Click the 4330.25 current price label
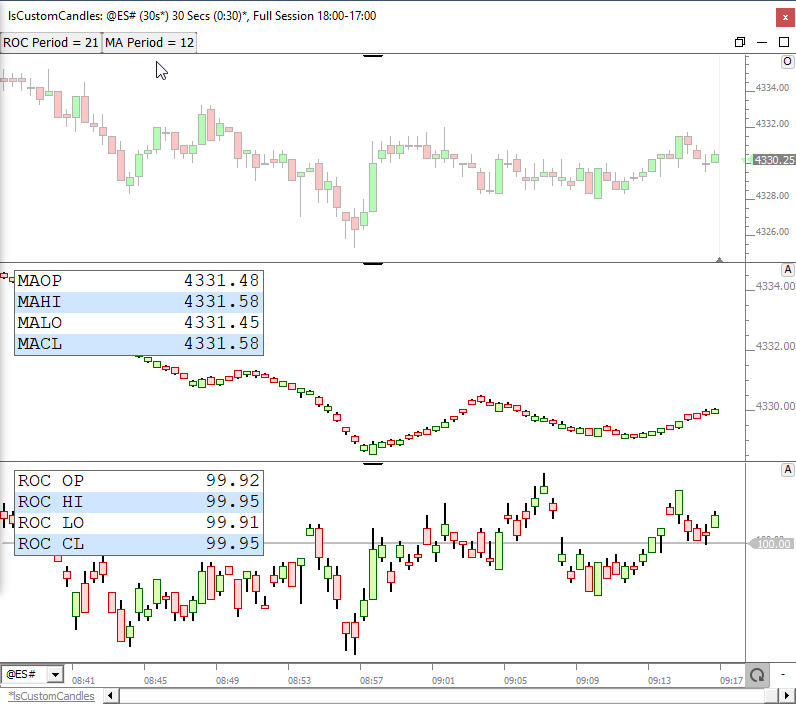 tap(773, 160)
